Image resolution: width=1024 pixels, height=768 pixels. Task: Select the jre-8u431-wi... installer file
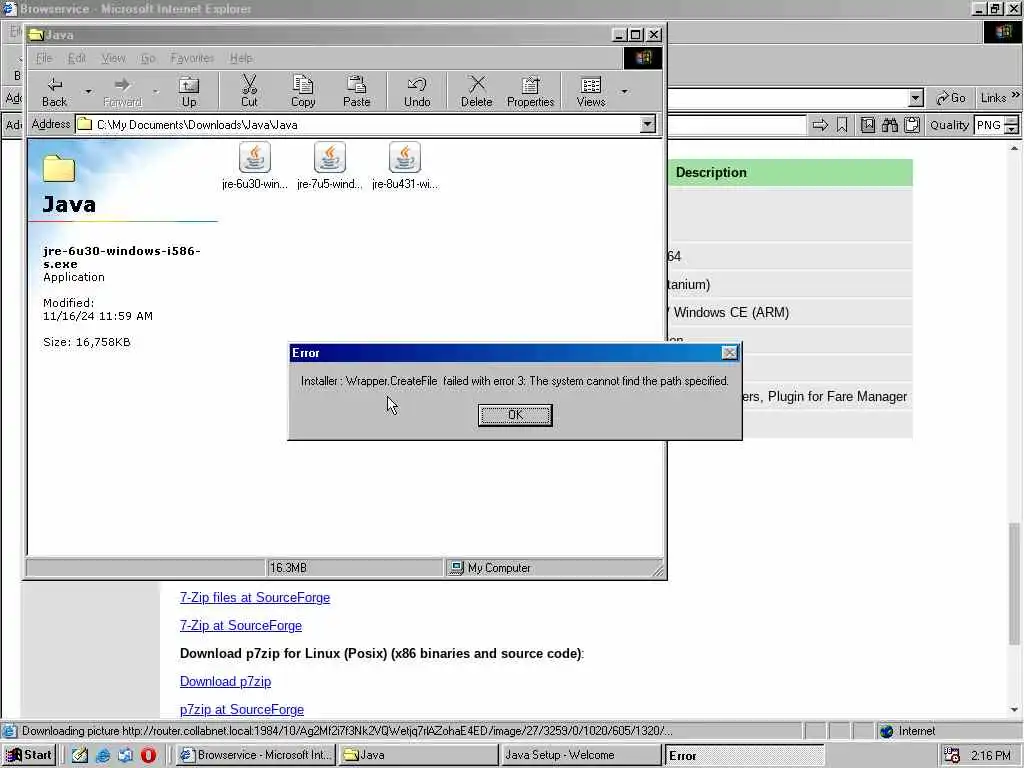pos(405,166)
